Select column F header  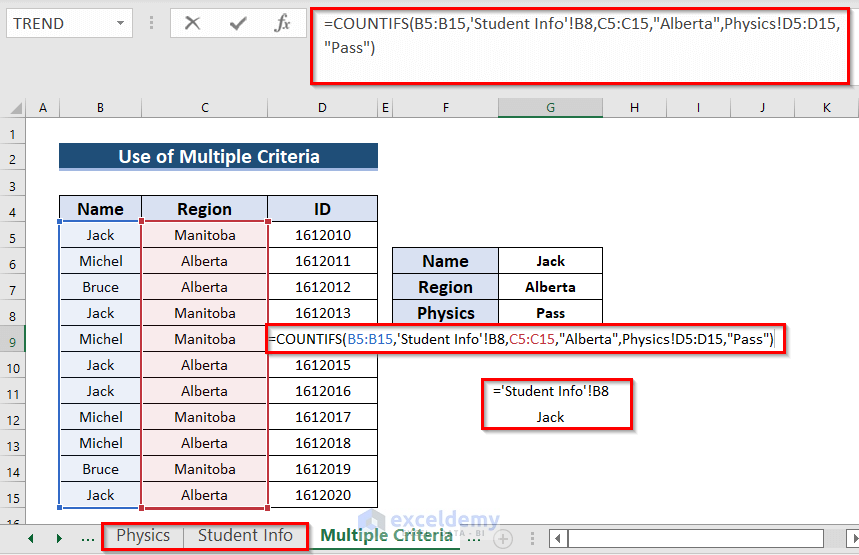(x=445, y=108)
